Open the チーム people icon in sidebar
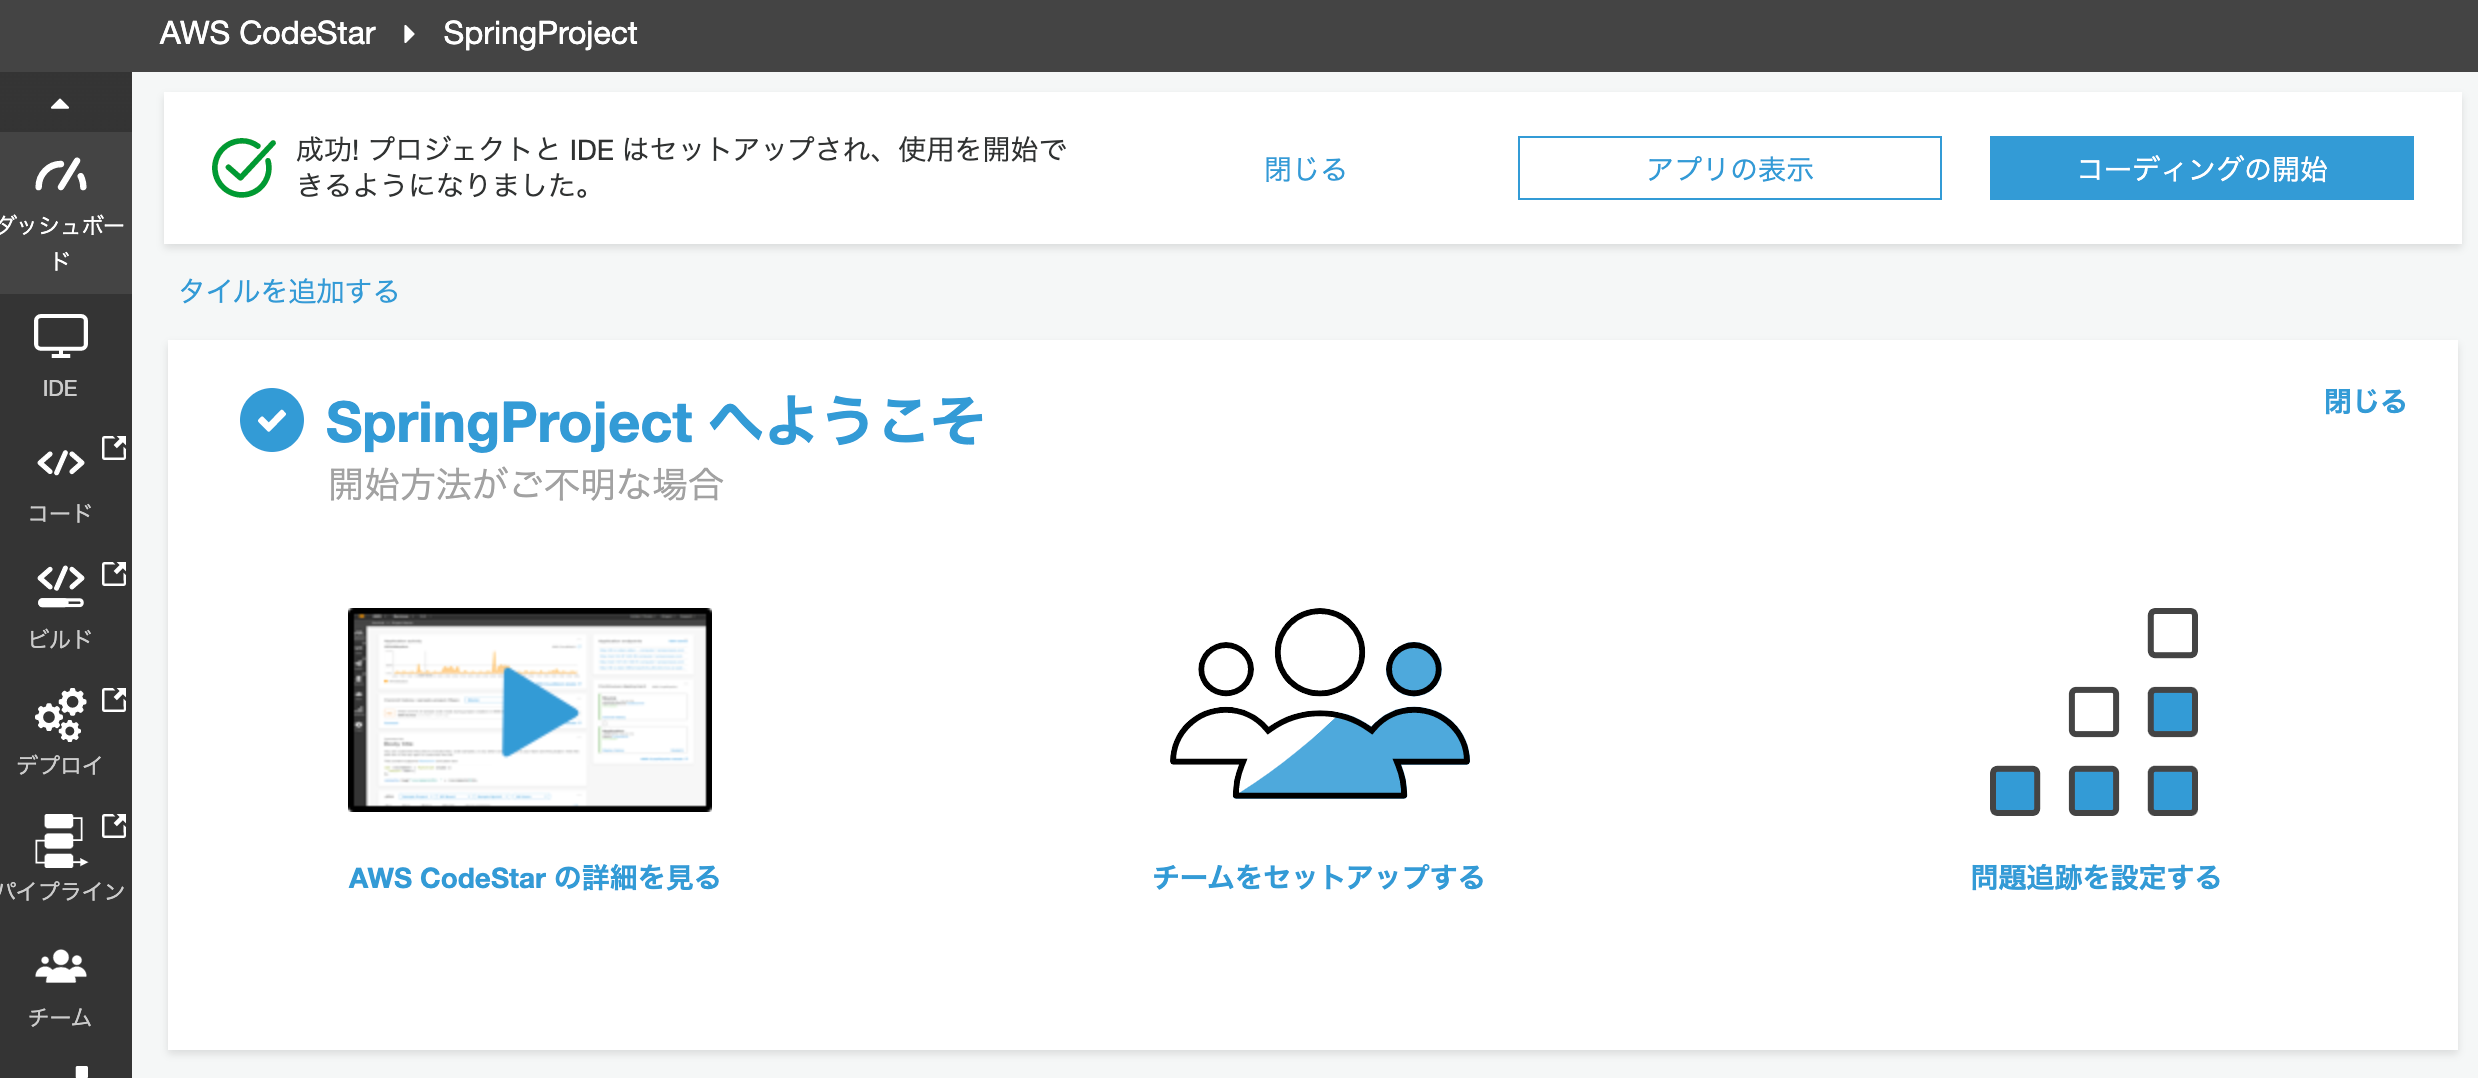Viewport: 2478px width, 1078px height. 61,966
